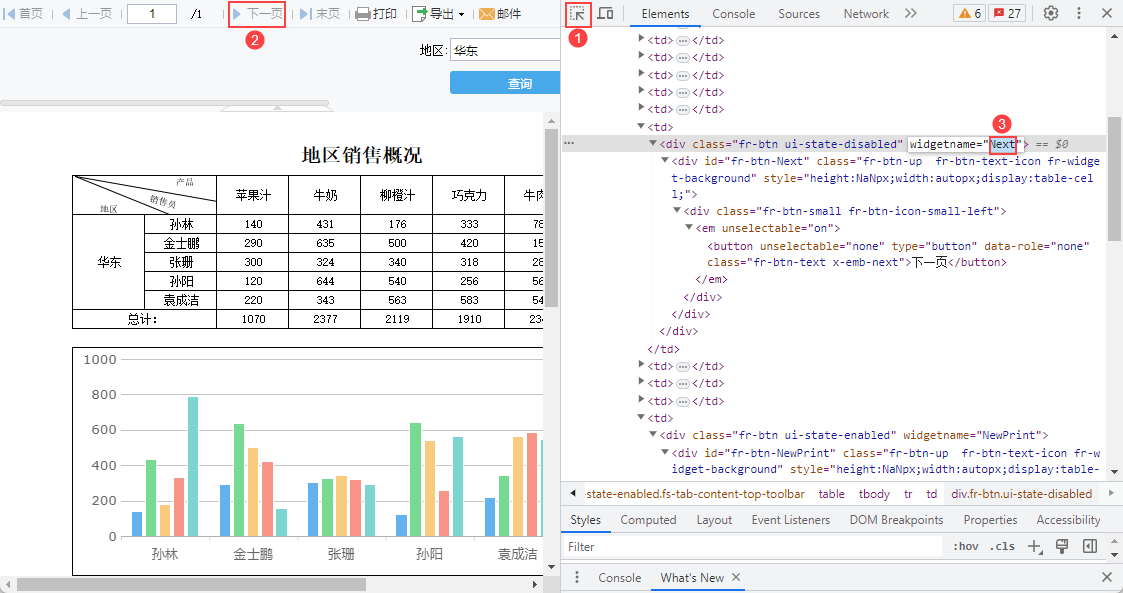
Task: Open the export (导出) dropdown
Action: coord(439,14)
